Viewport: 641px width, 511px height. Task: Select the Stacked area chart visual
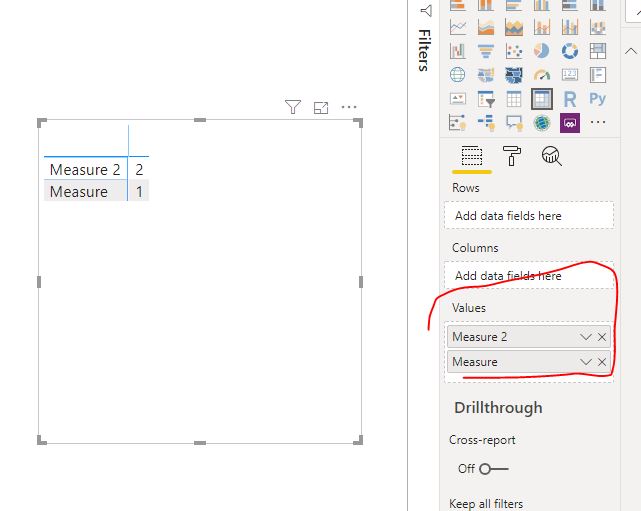514,27
